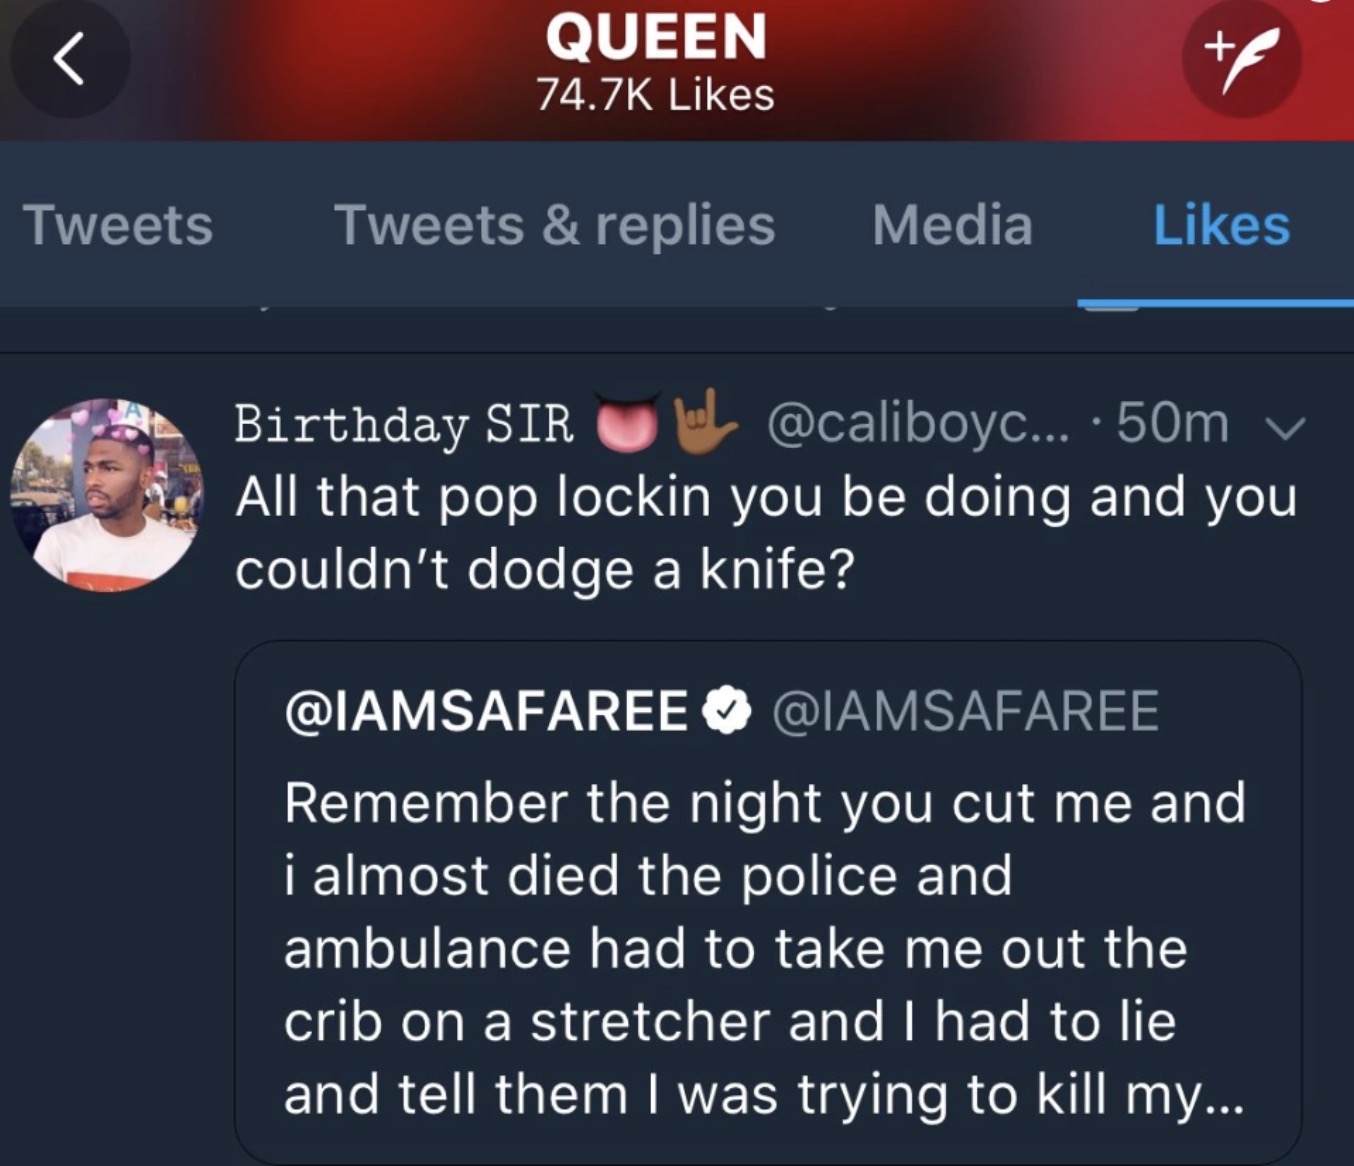Switch to the Tweets tab
This screenshot has height=1166, width=1354.
[118, 225]
